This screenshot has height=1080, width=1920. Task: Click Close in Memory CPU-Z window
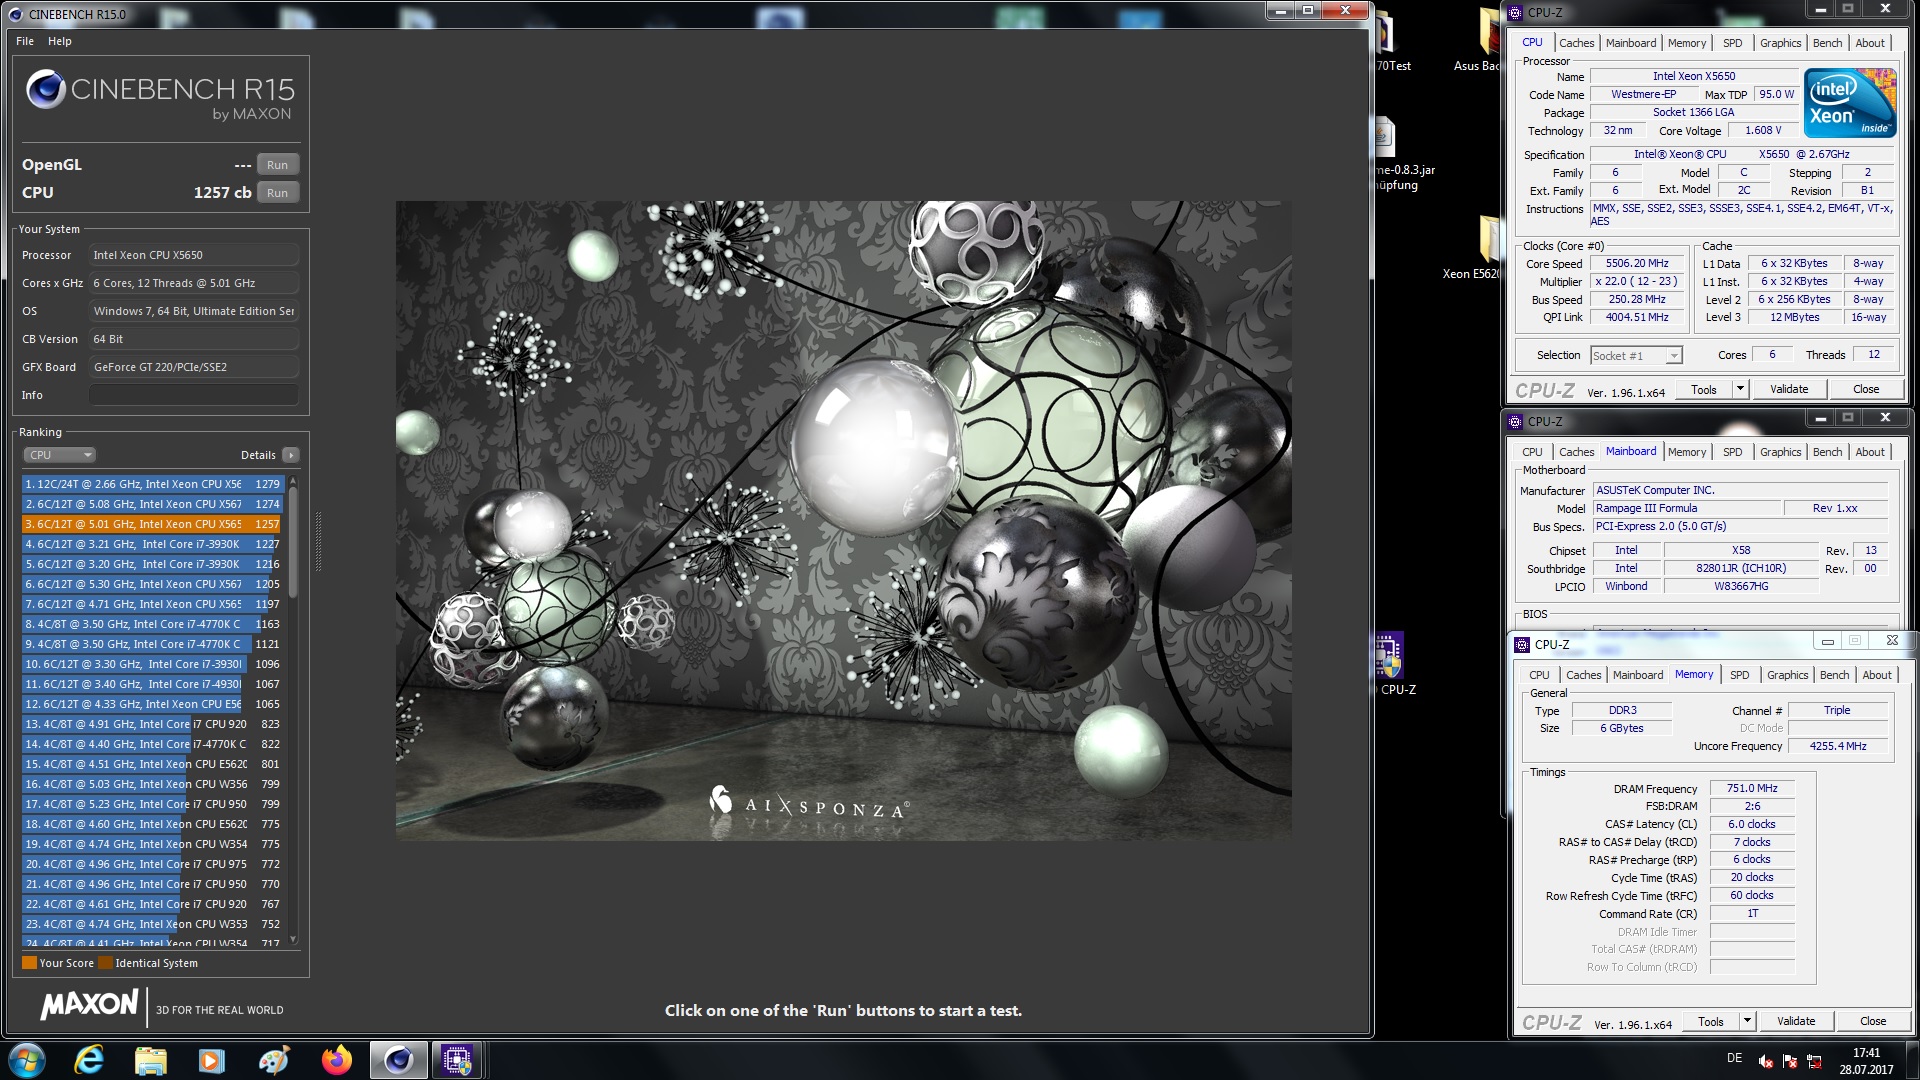click(1873, 1021)
